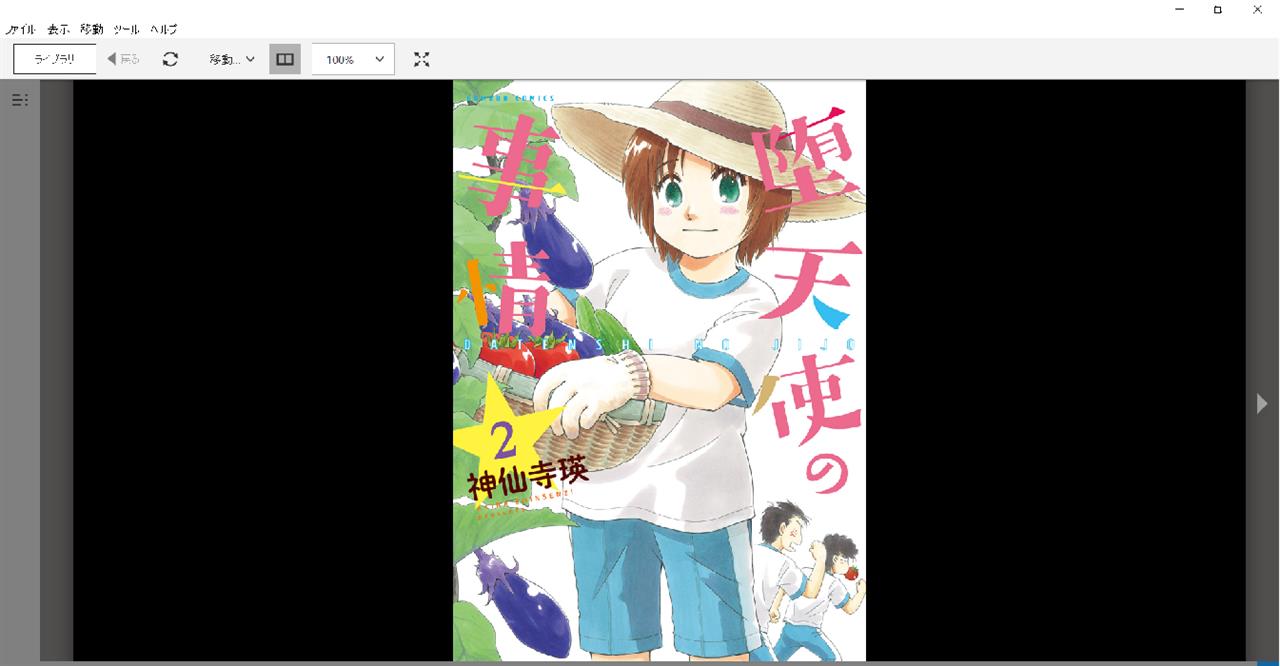Screen dimensions: 1280x666
Task: Show the table of contents sidebar
Action: tap(20, 100)
